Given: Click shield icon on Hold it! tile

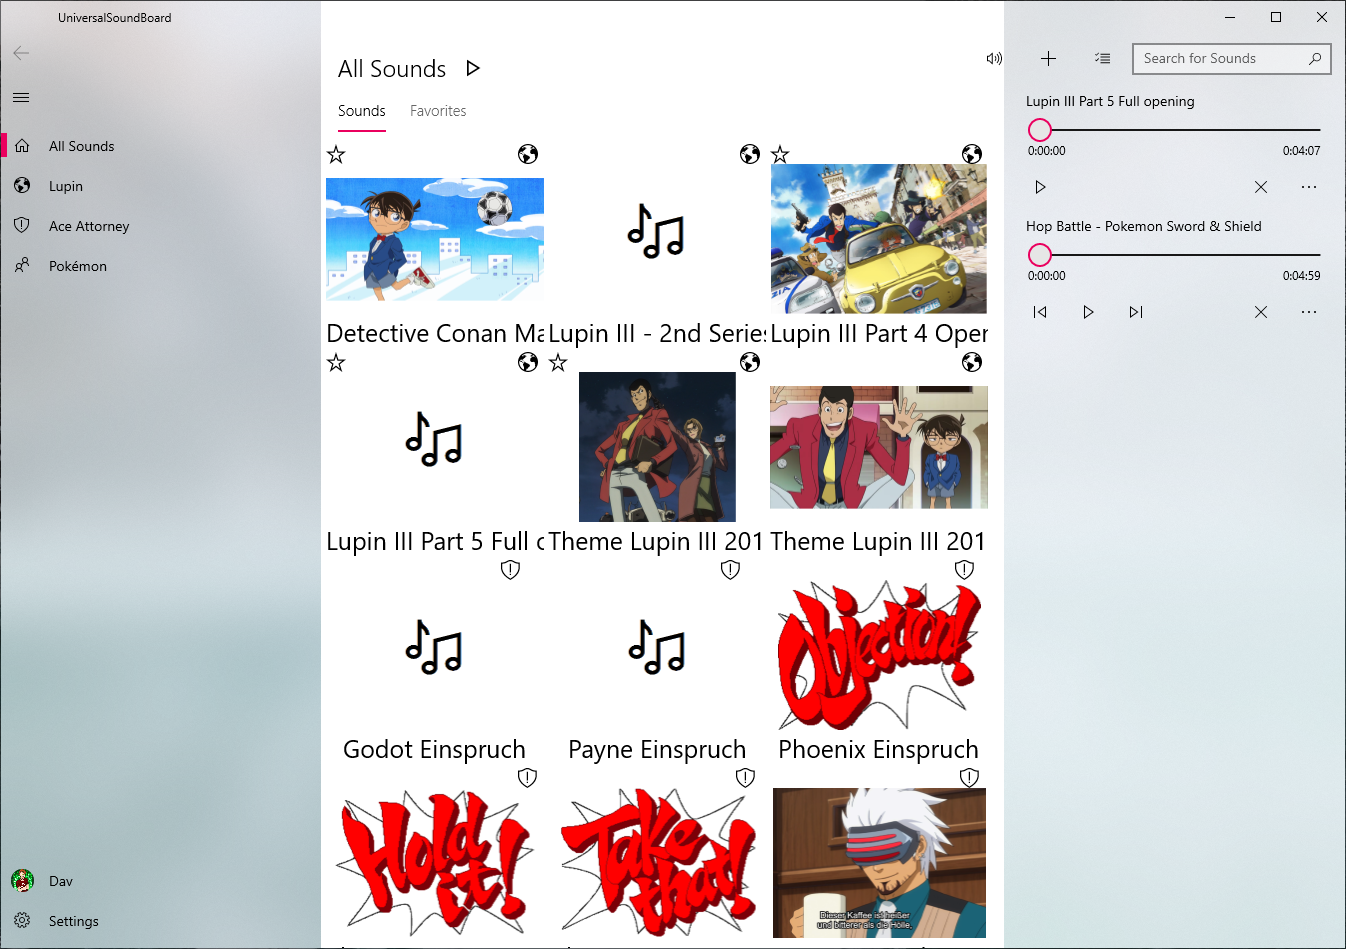Looking at the screenshot, I should pyautogui.click(x=527, y=778).
